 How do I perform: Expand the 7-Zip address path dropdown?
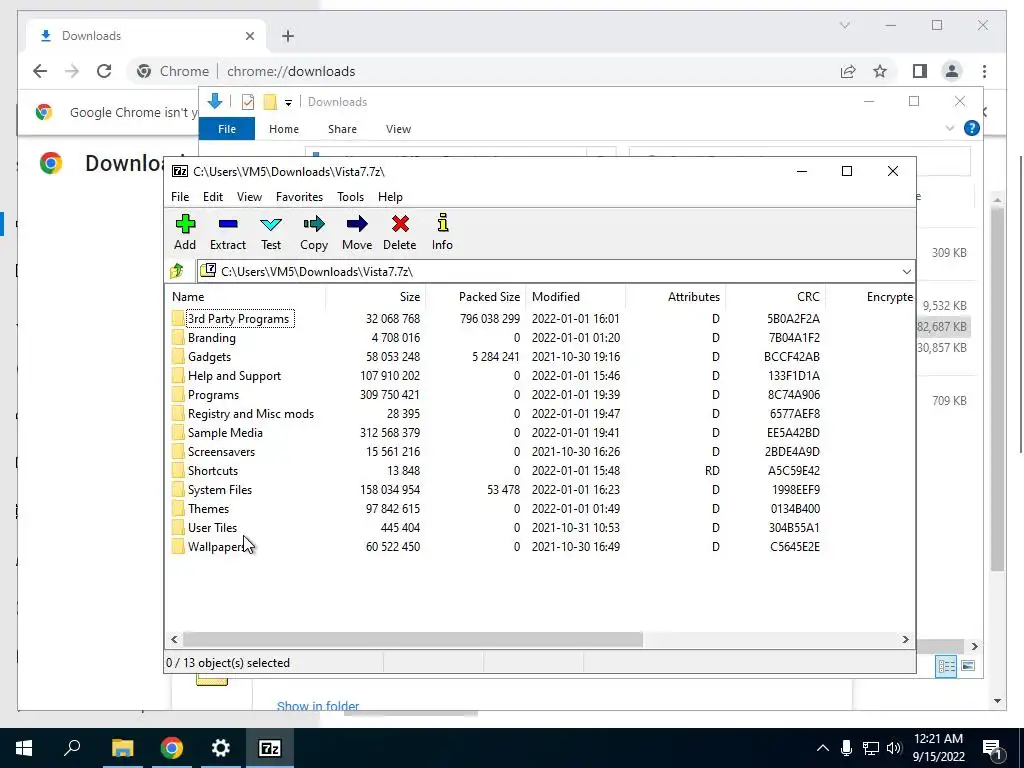(x=906, y=272)
